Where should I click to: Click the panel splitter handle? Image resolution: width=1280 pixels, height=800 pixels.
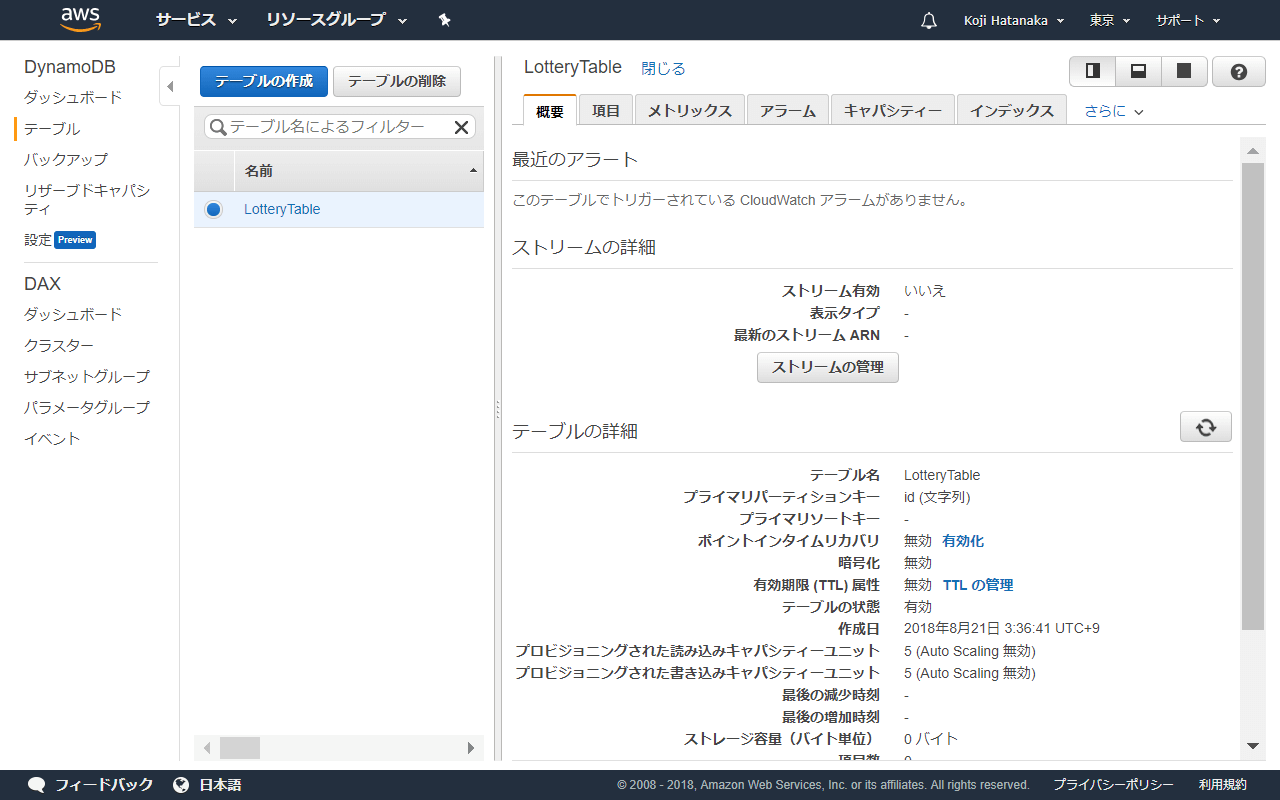[x=497, y=410]
